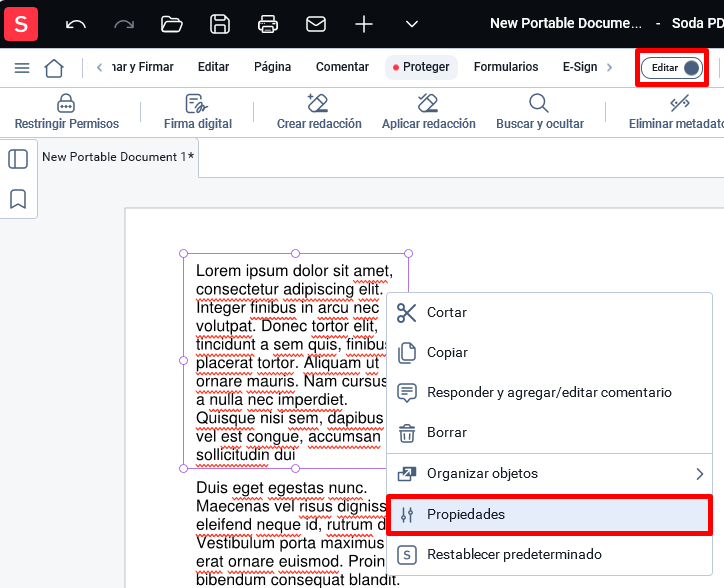Select the Crear redacción tool
724x588 pixels.
click(x=319, y=111)
